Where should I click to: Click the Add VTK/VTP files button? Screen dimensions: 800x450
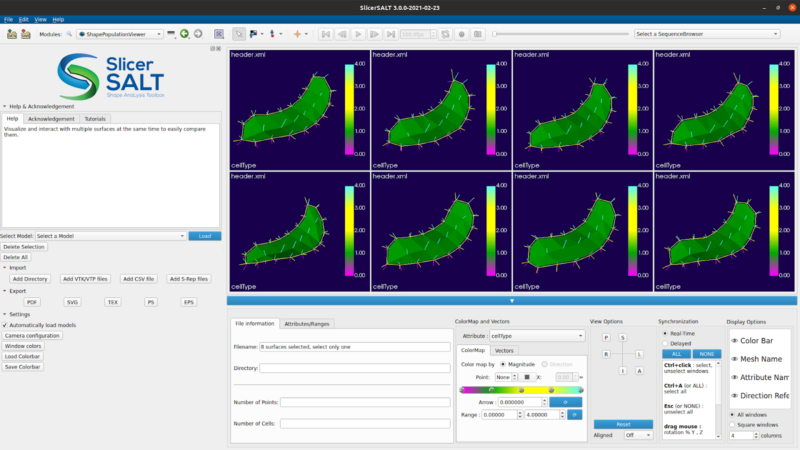coord(87,279)
